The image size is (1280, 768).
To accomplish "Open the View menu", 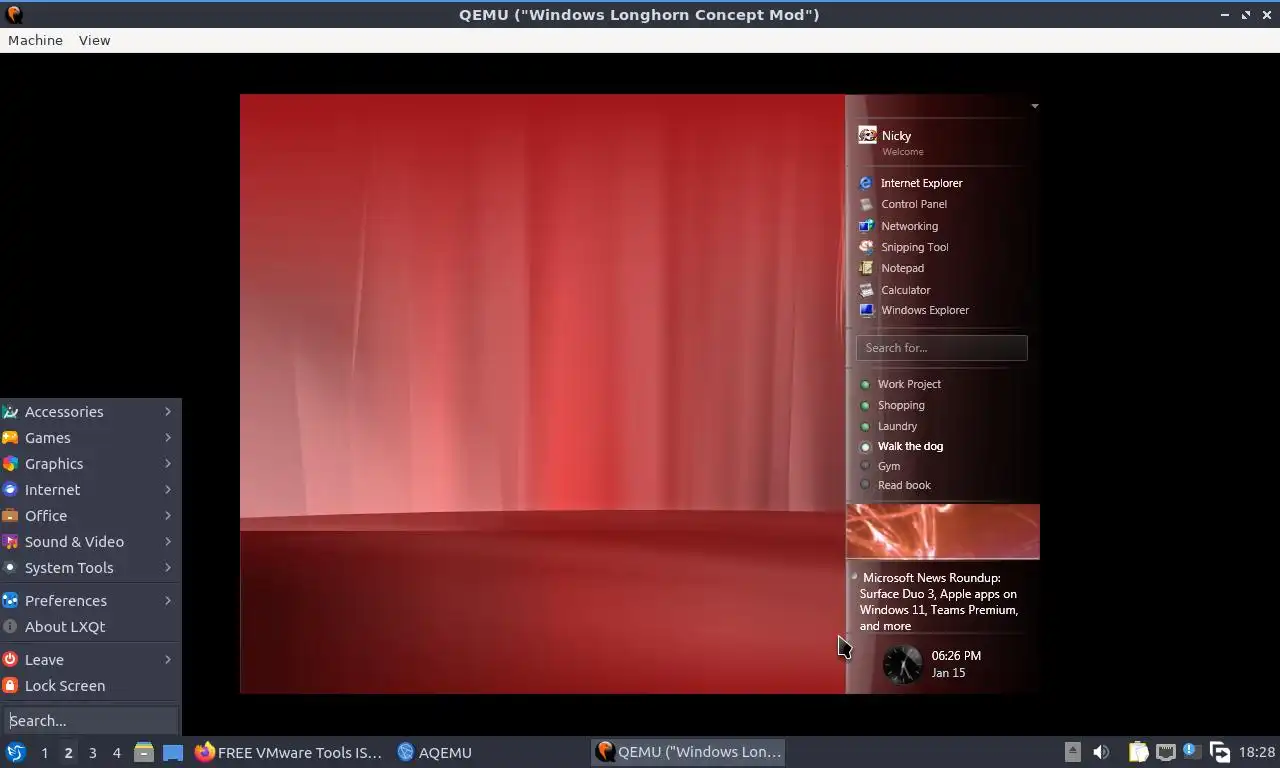I will [x=94, y=40].
